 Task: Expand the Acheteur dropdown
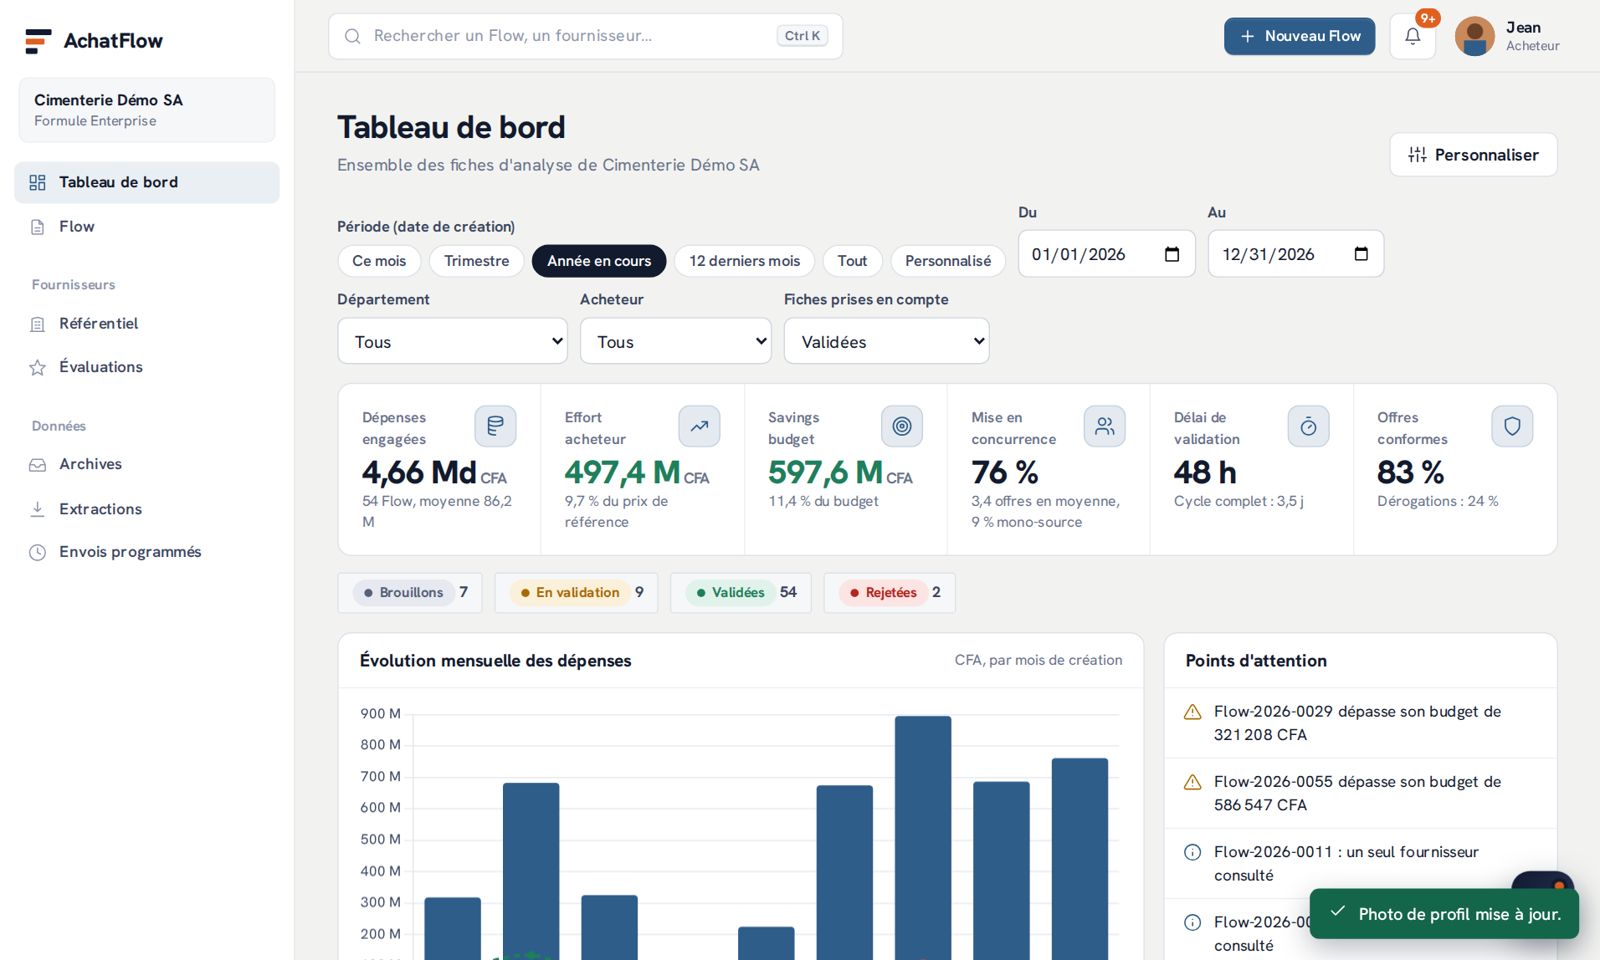click(x=676, y=341)
